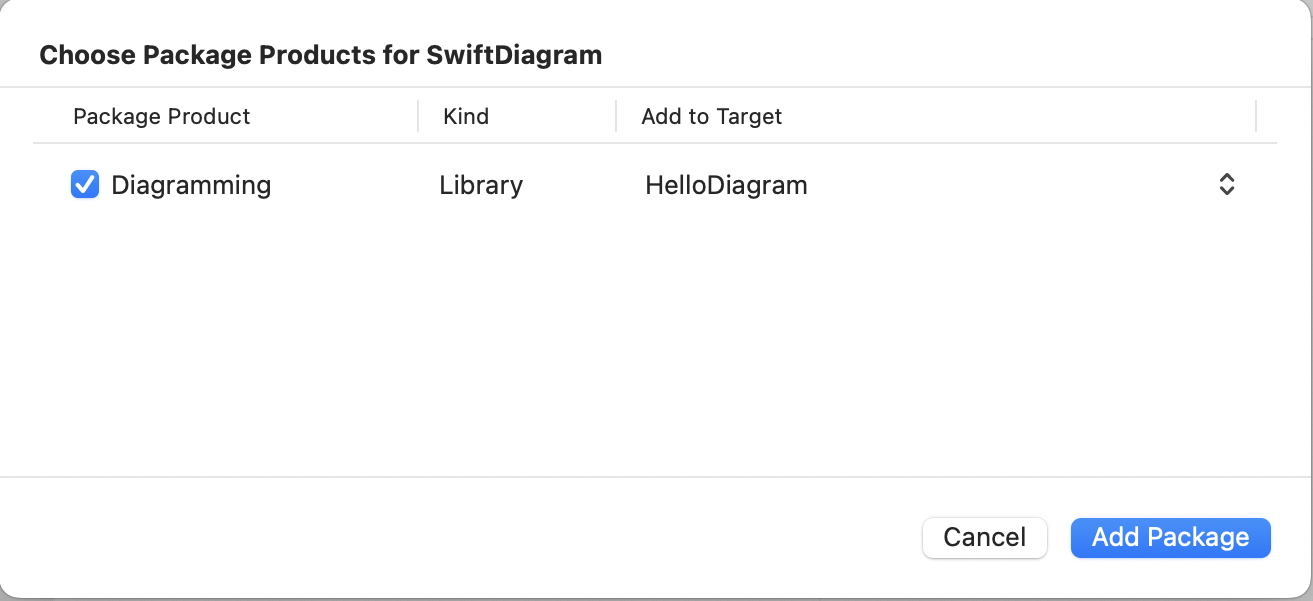This screenshot has height=601, width=1313.
Task: Click the empty space between HelloDiagram and its chevron
Action: 1010,185
